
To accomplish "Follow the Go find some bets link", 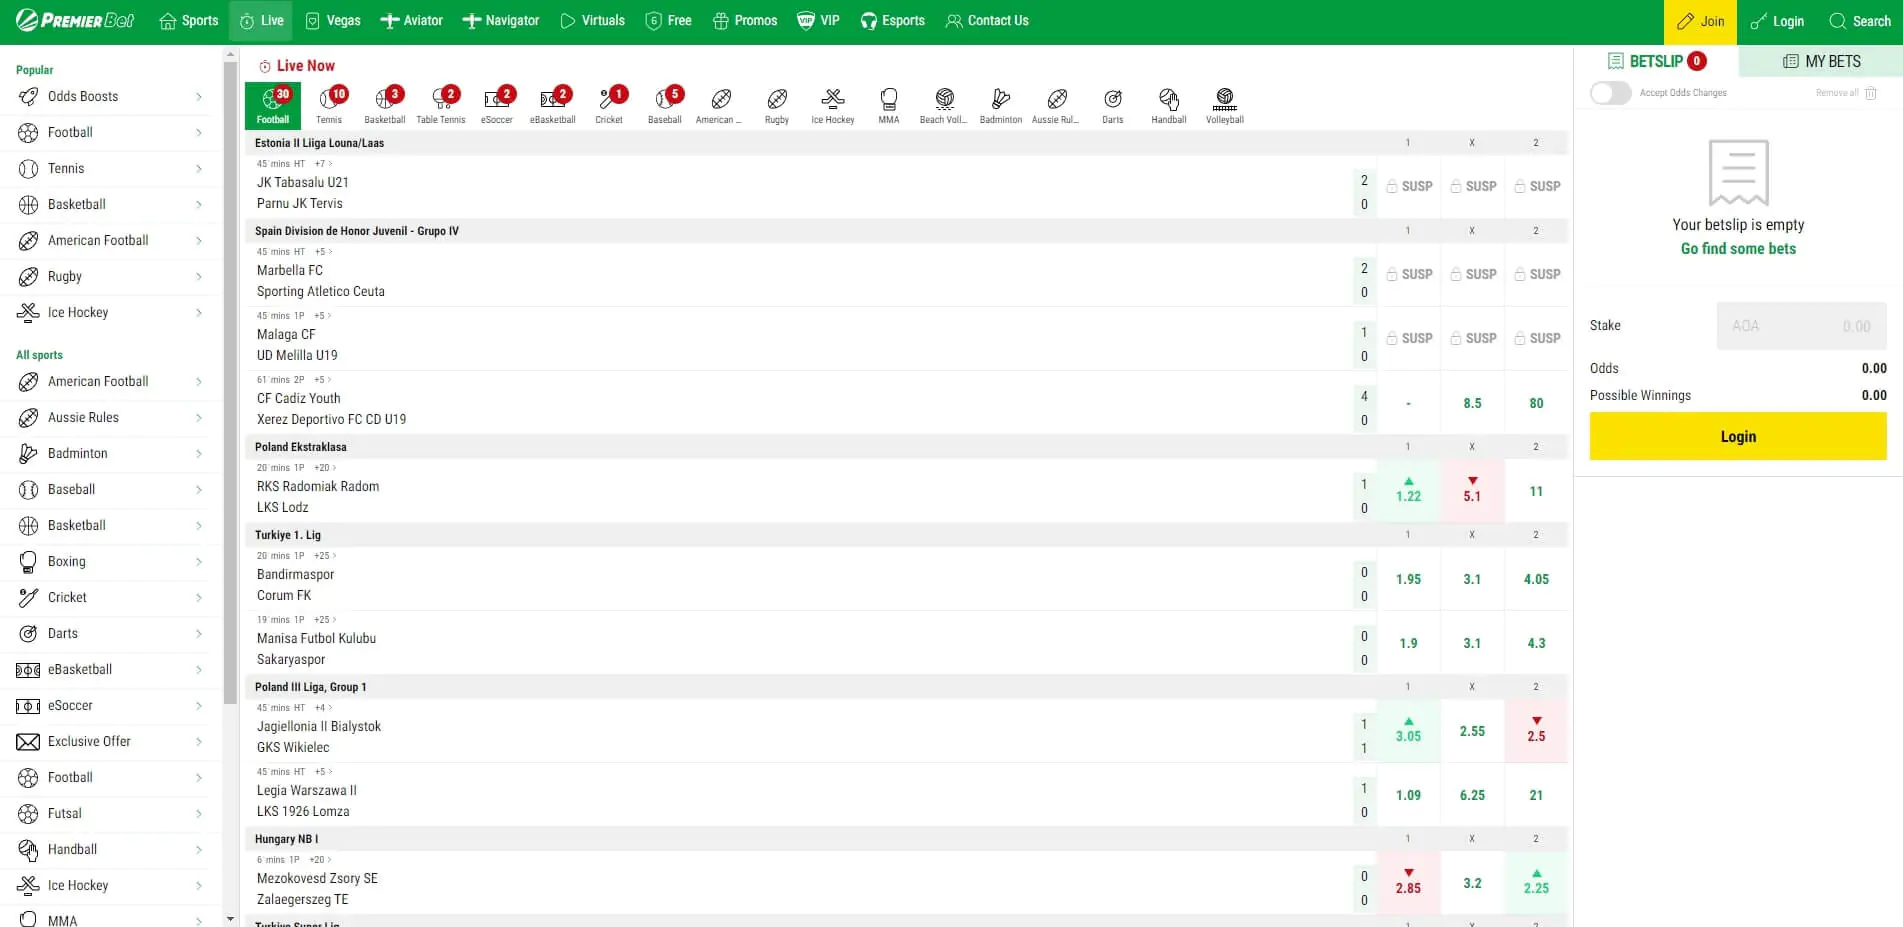I will click(1738, 248).
